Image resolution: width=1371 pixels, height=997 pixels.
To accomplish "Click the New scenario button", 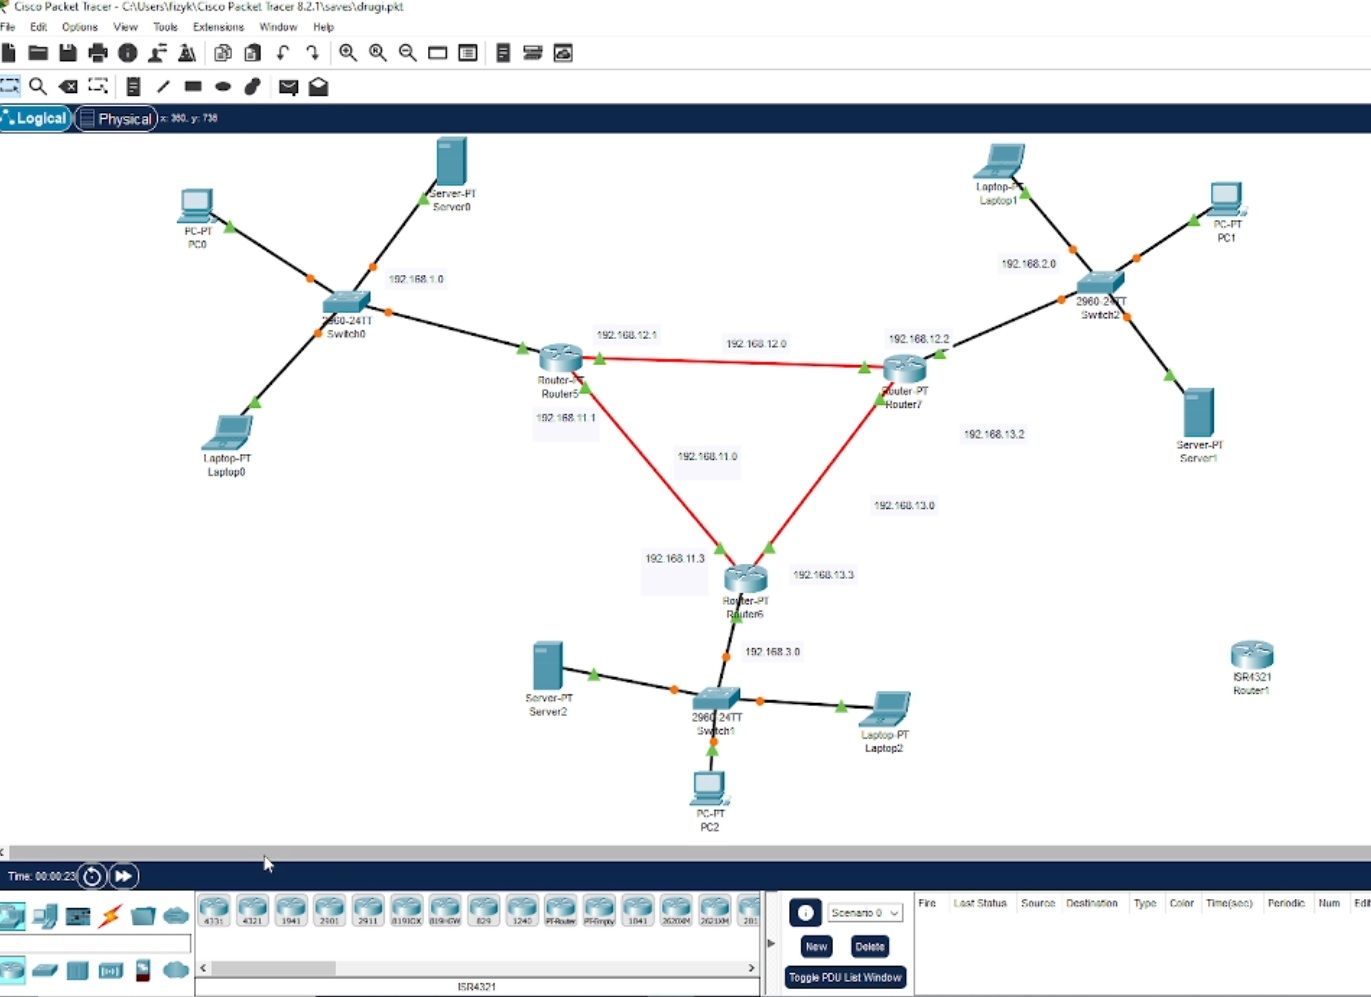I will point(816,946).
